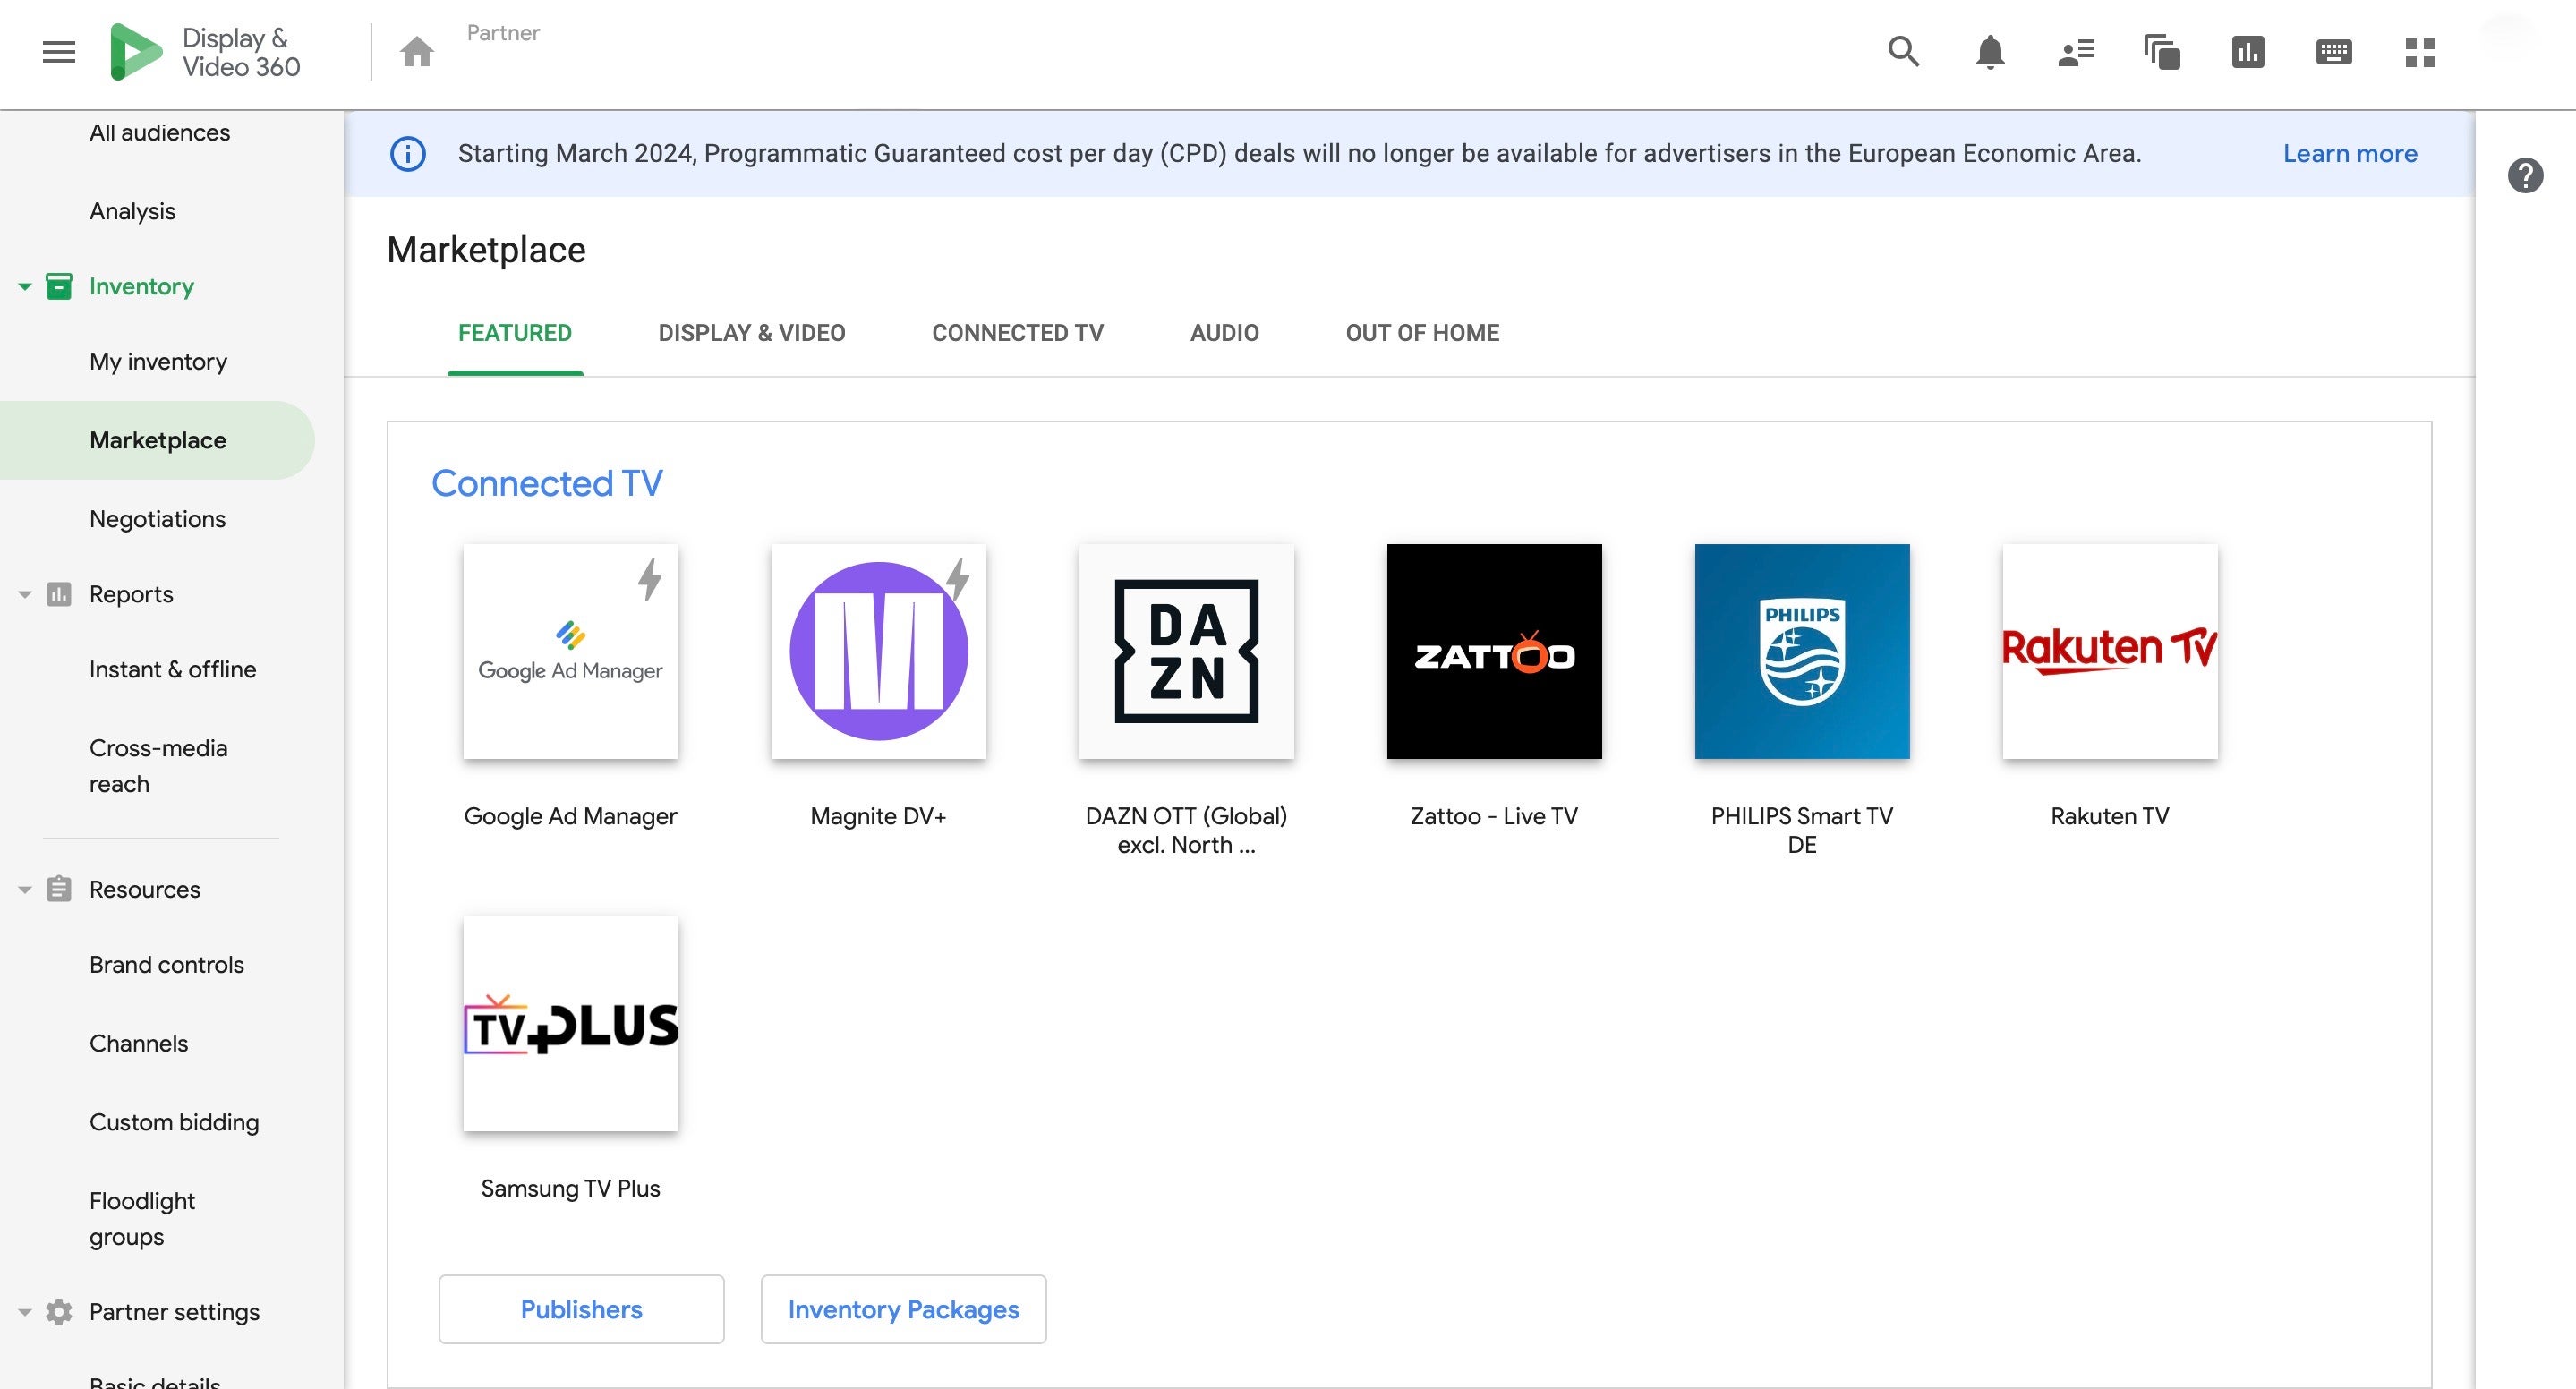Image resolution: width=2576 pixels, height=1389 pixels.
Task: Switch to the Connected TV tab
Action: [x=1017, y=333]
